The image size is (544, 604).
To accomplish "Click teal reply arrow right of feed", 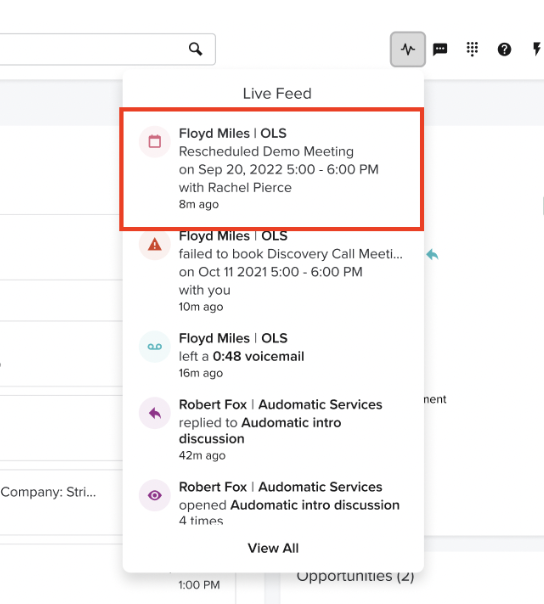I will coord(432,254).
